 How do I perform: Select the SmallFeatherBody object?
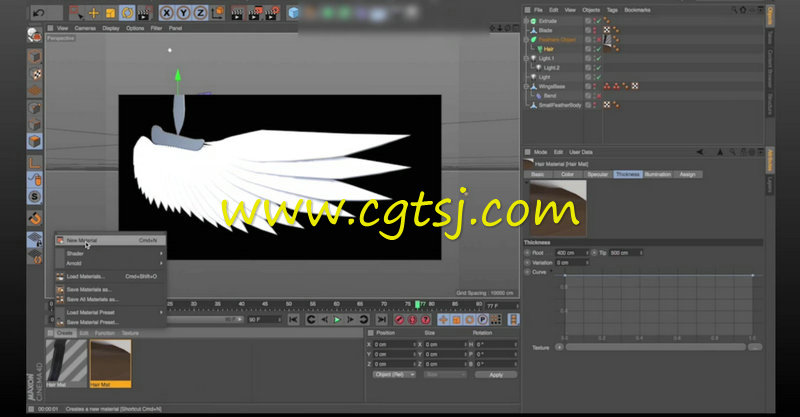[560, 105]
